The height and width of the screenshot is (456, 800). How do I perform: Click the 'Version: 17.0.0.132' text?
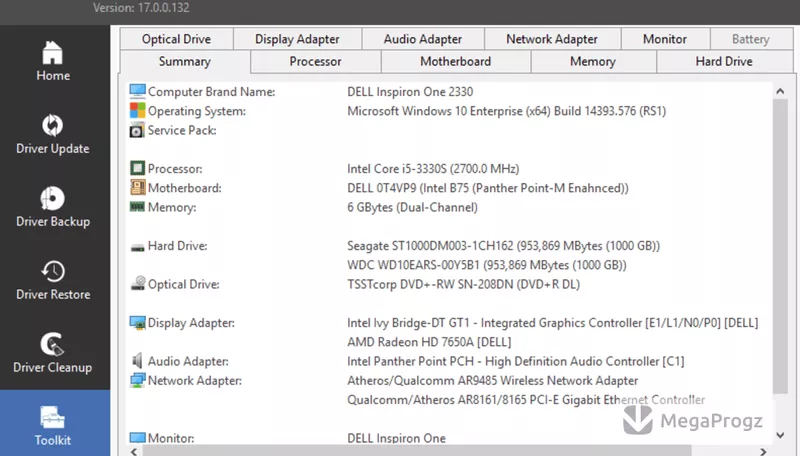[141, 8]
